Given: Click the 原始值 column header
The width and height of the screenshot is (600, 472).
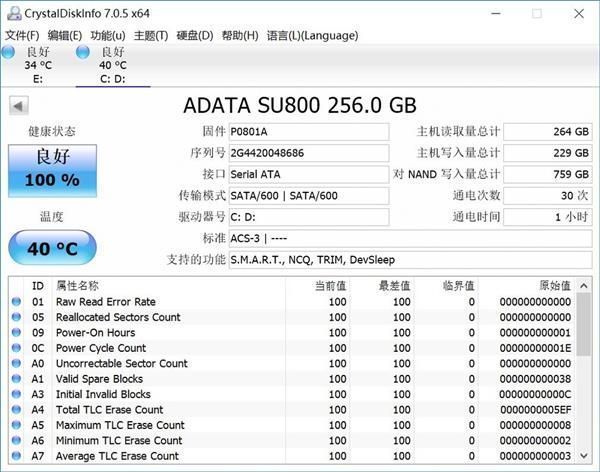Looking at the screenshot, I should point(555,286).
